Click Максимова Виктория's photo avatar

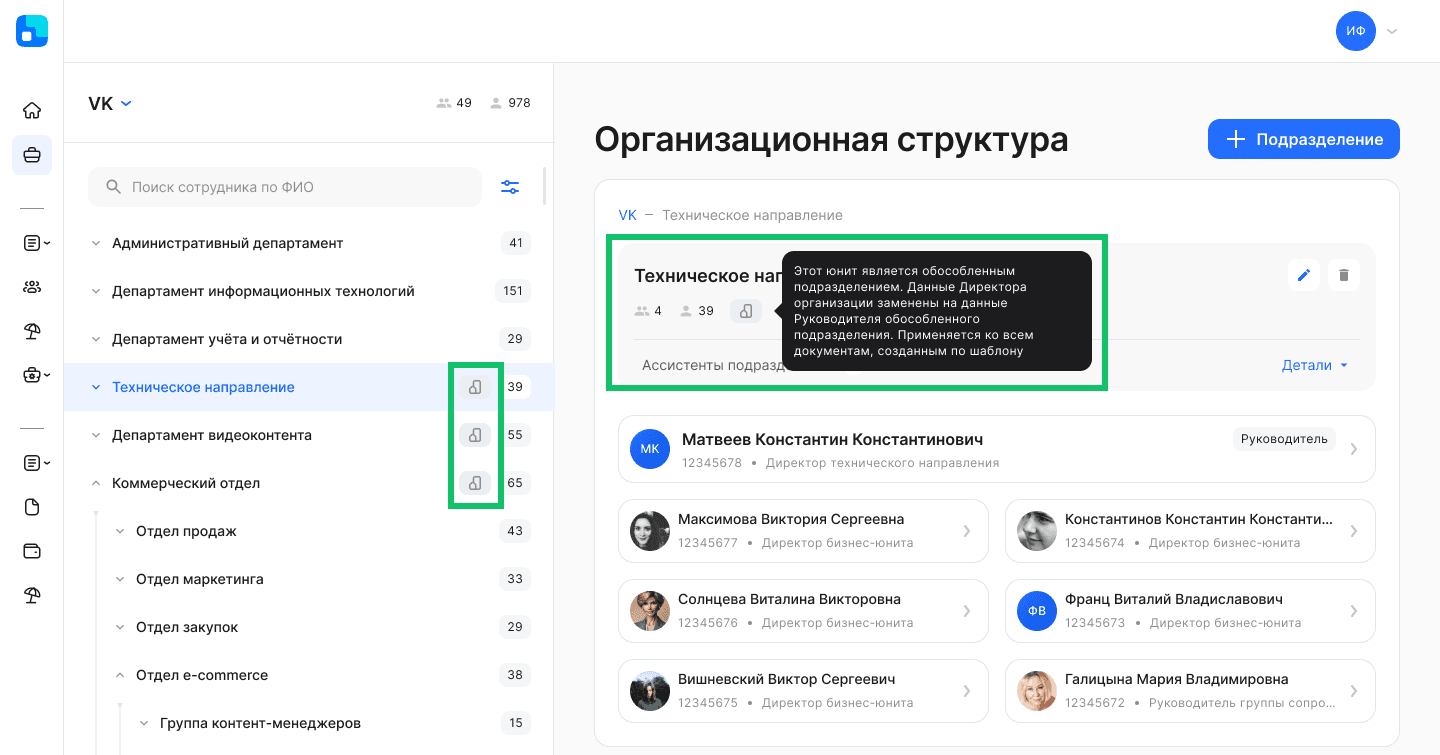(650, 530)
